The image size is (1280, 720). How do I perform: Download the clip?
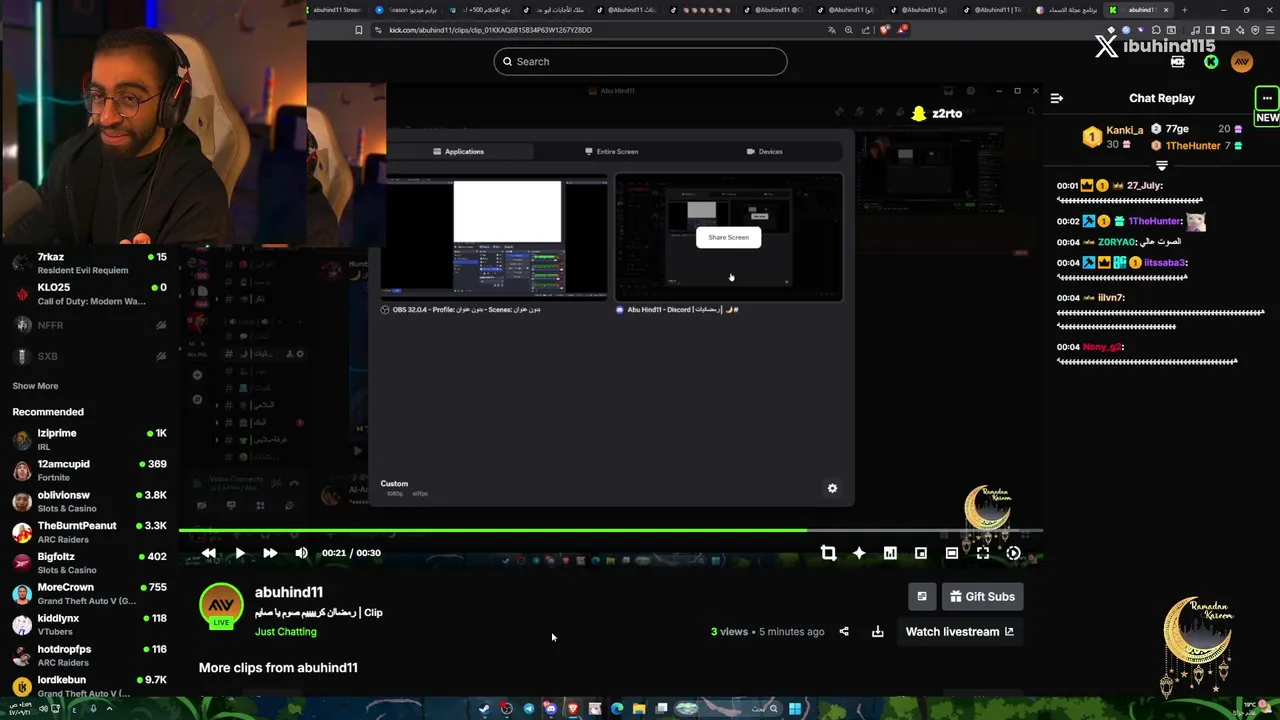coord(877,632)
